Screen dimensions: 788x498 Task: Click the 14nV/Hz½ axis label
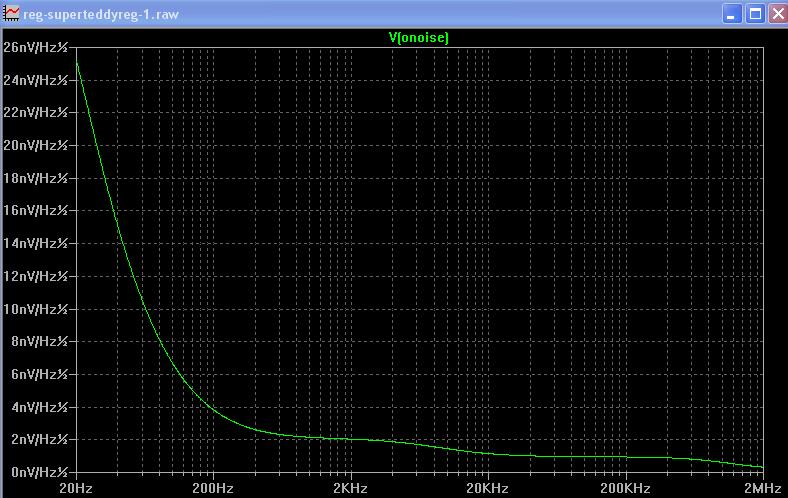click(x=35, y=243)
